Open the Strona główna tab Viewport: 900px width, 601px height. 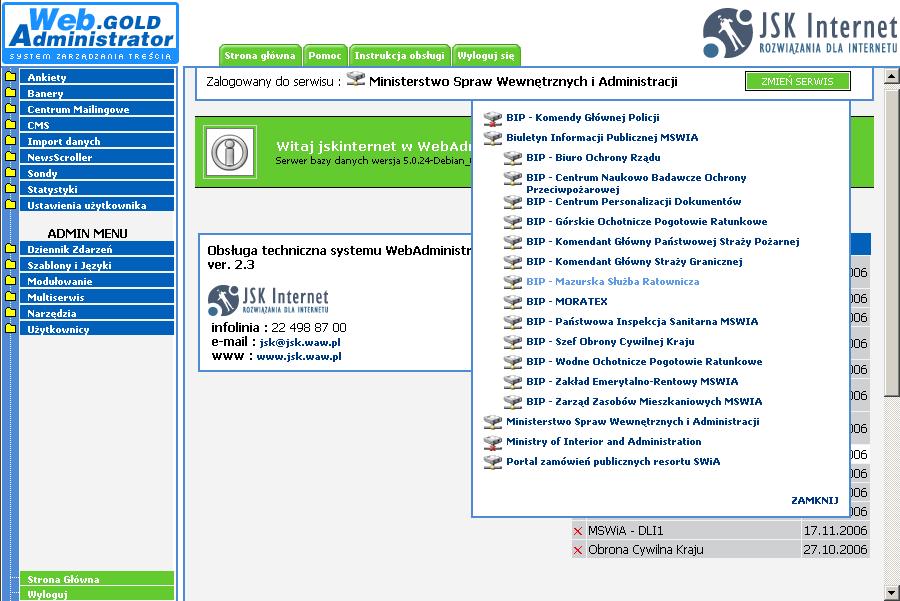point(260,56)
